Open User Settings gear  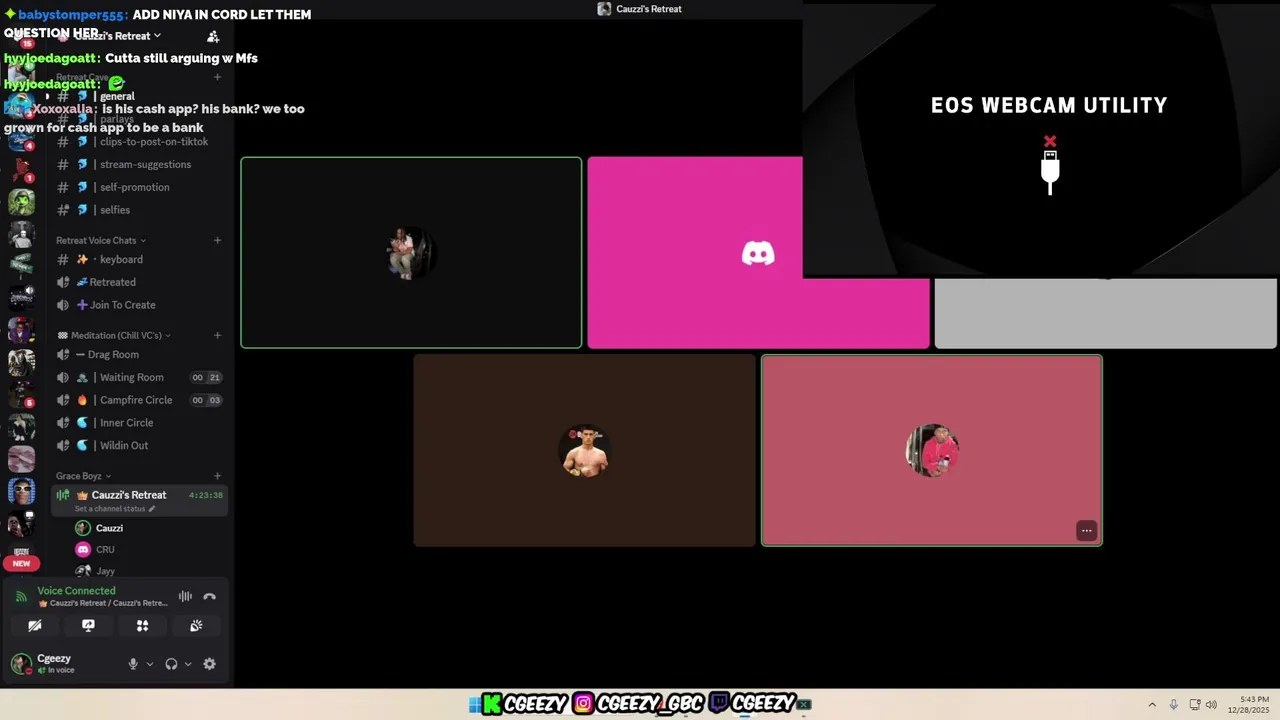point(209,664)
